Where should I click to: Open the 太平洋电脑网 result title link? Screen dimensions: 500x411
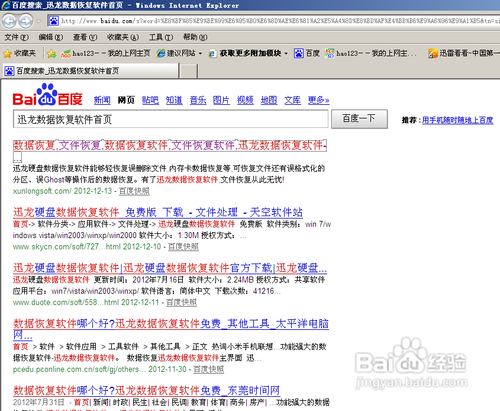tap(171, 324)
